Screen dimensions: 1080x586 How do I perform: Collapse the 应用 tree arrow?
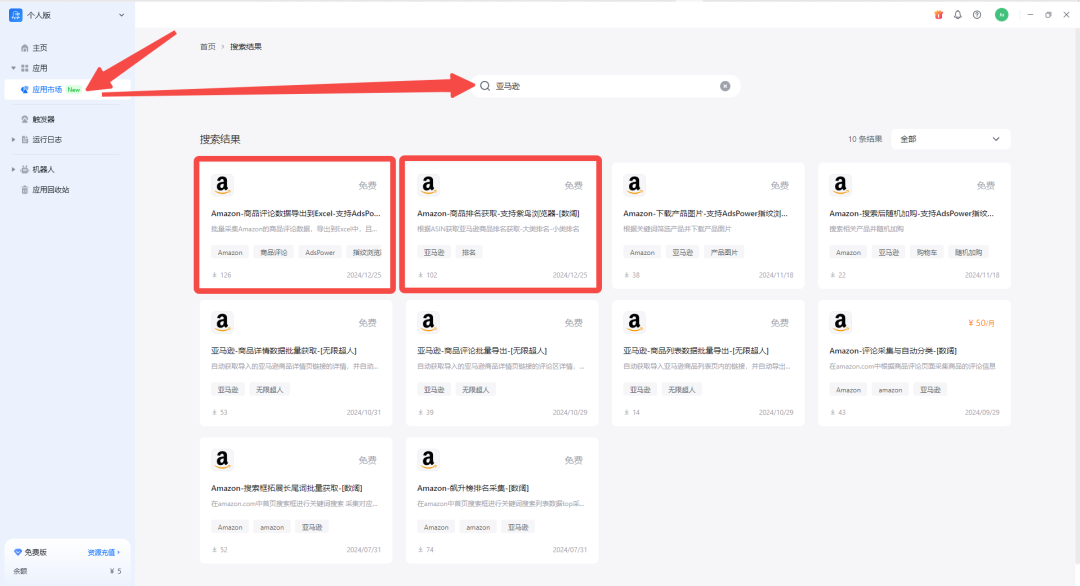[x=13, y=68]
